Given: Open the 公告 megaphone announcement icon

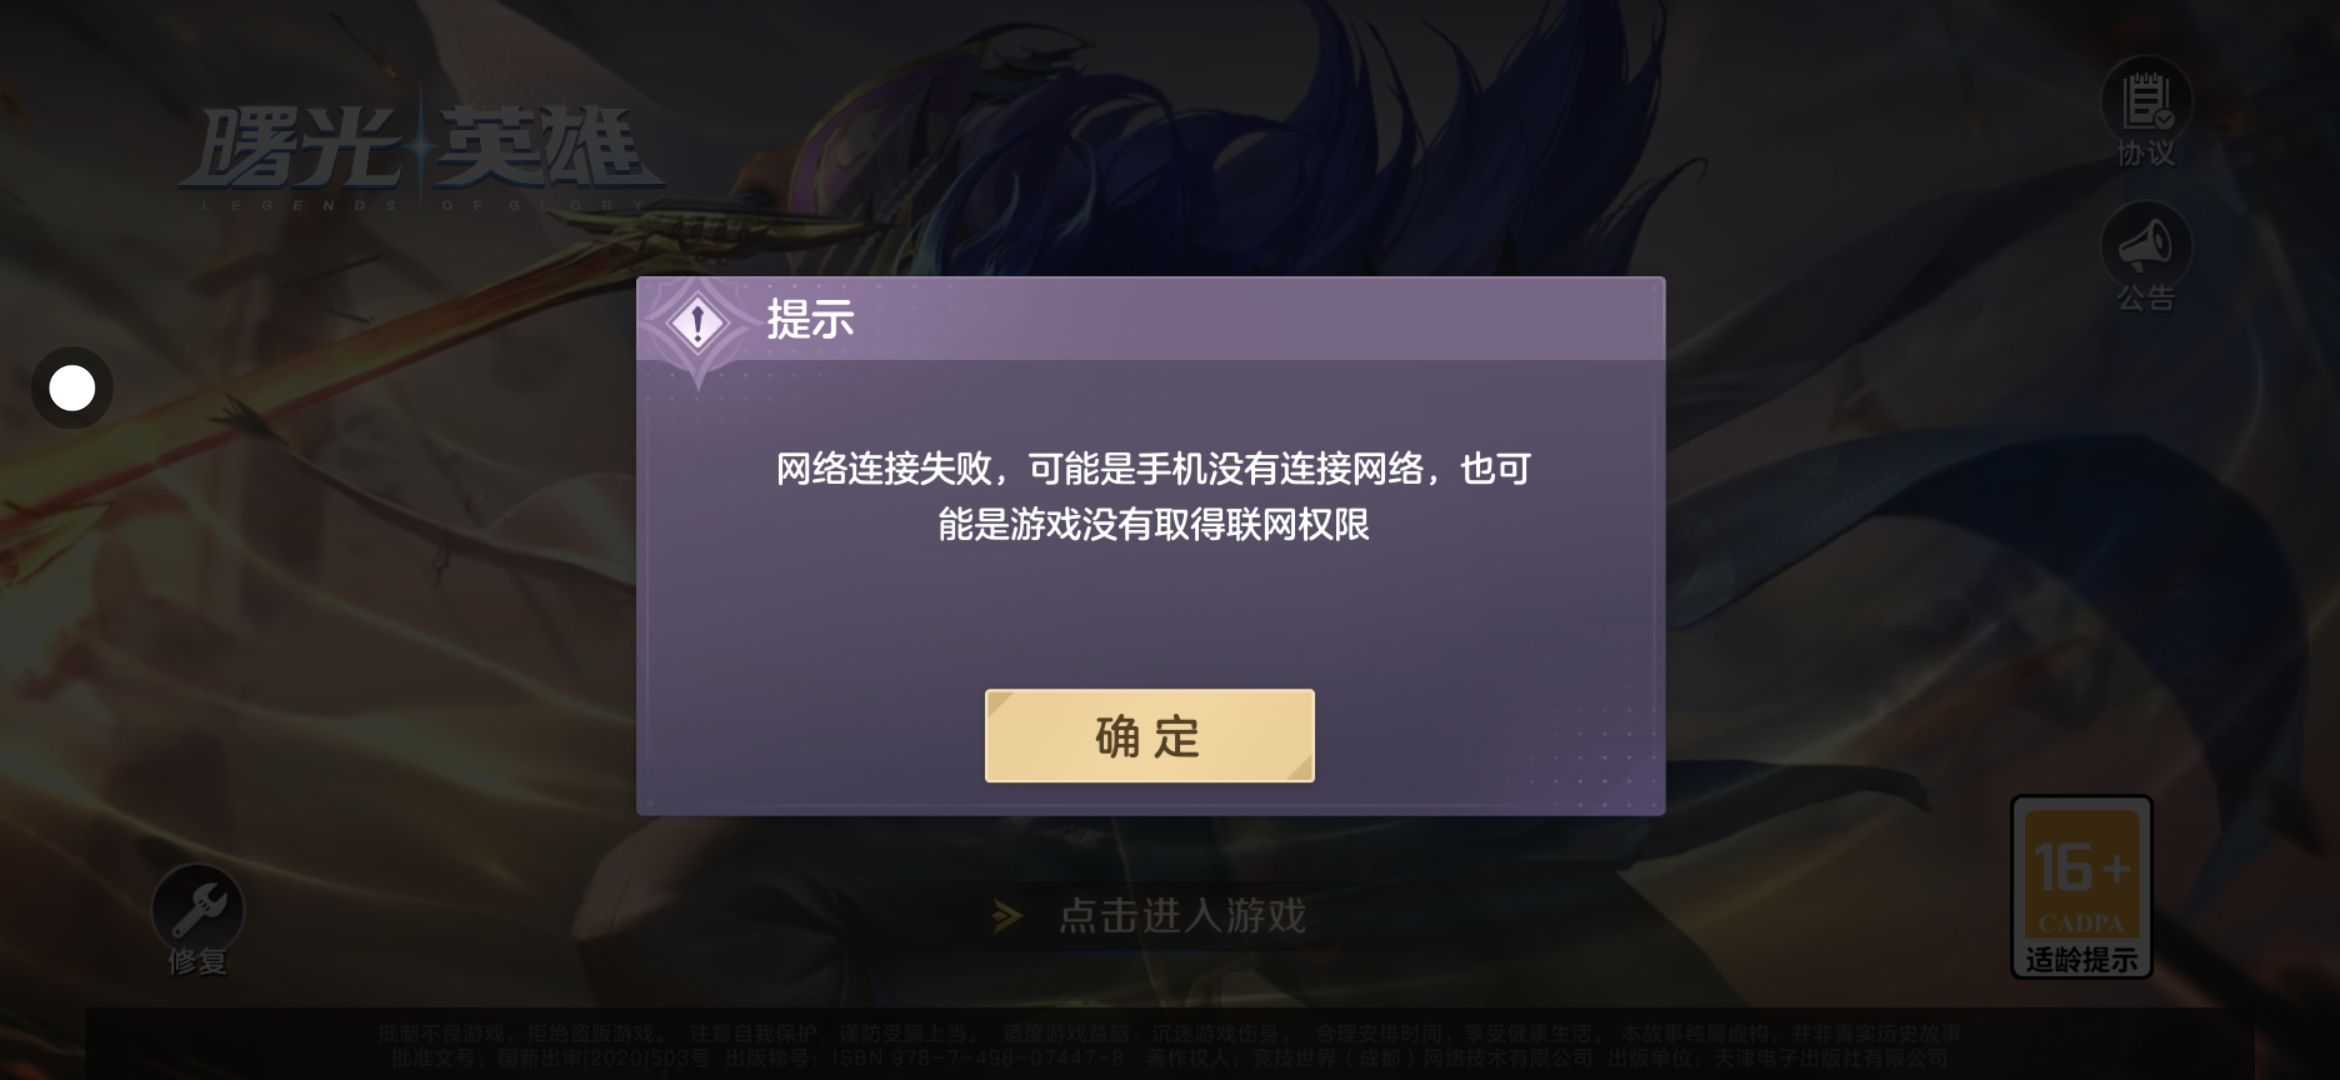Looking at the screenshot, I should [2146, 246].
